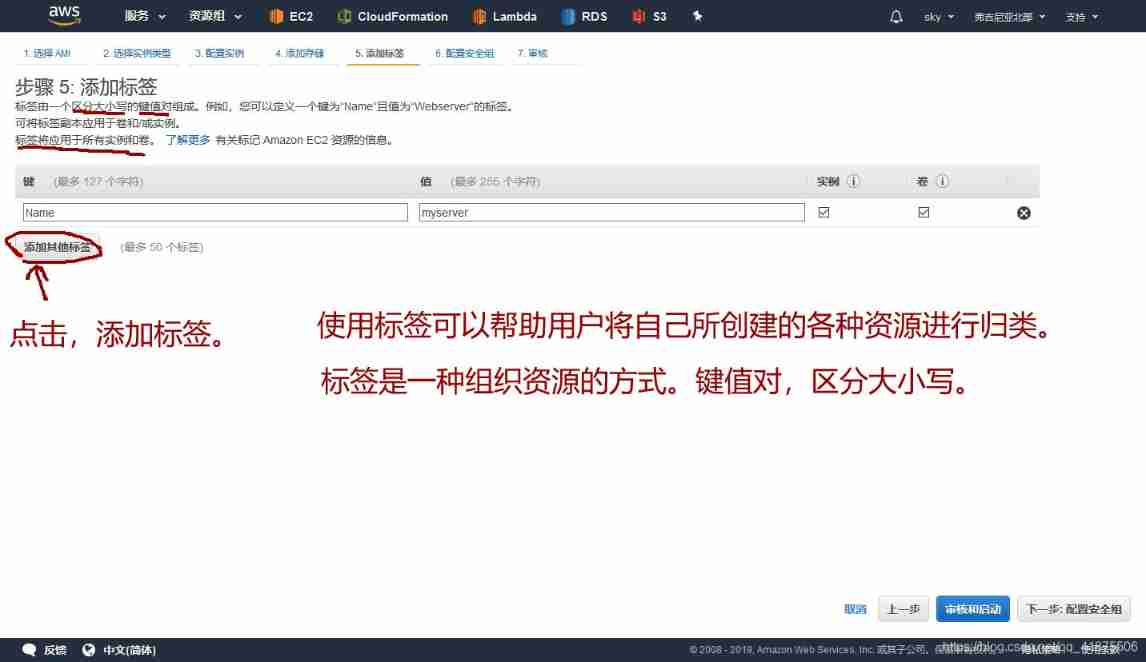1146x662 pixels.
Task: Expand the 资源组 menu
Action: click(215, 16)
